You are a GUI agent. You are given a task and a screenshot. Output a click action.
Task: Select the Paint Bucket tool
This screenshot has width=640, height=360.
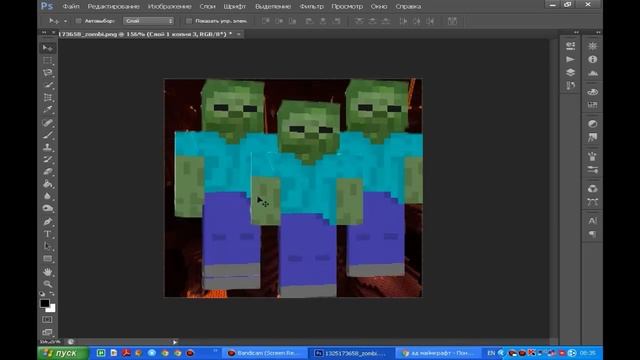[47, 184]
